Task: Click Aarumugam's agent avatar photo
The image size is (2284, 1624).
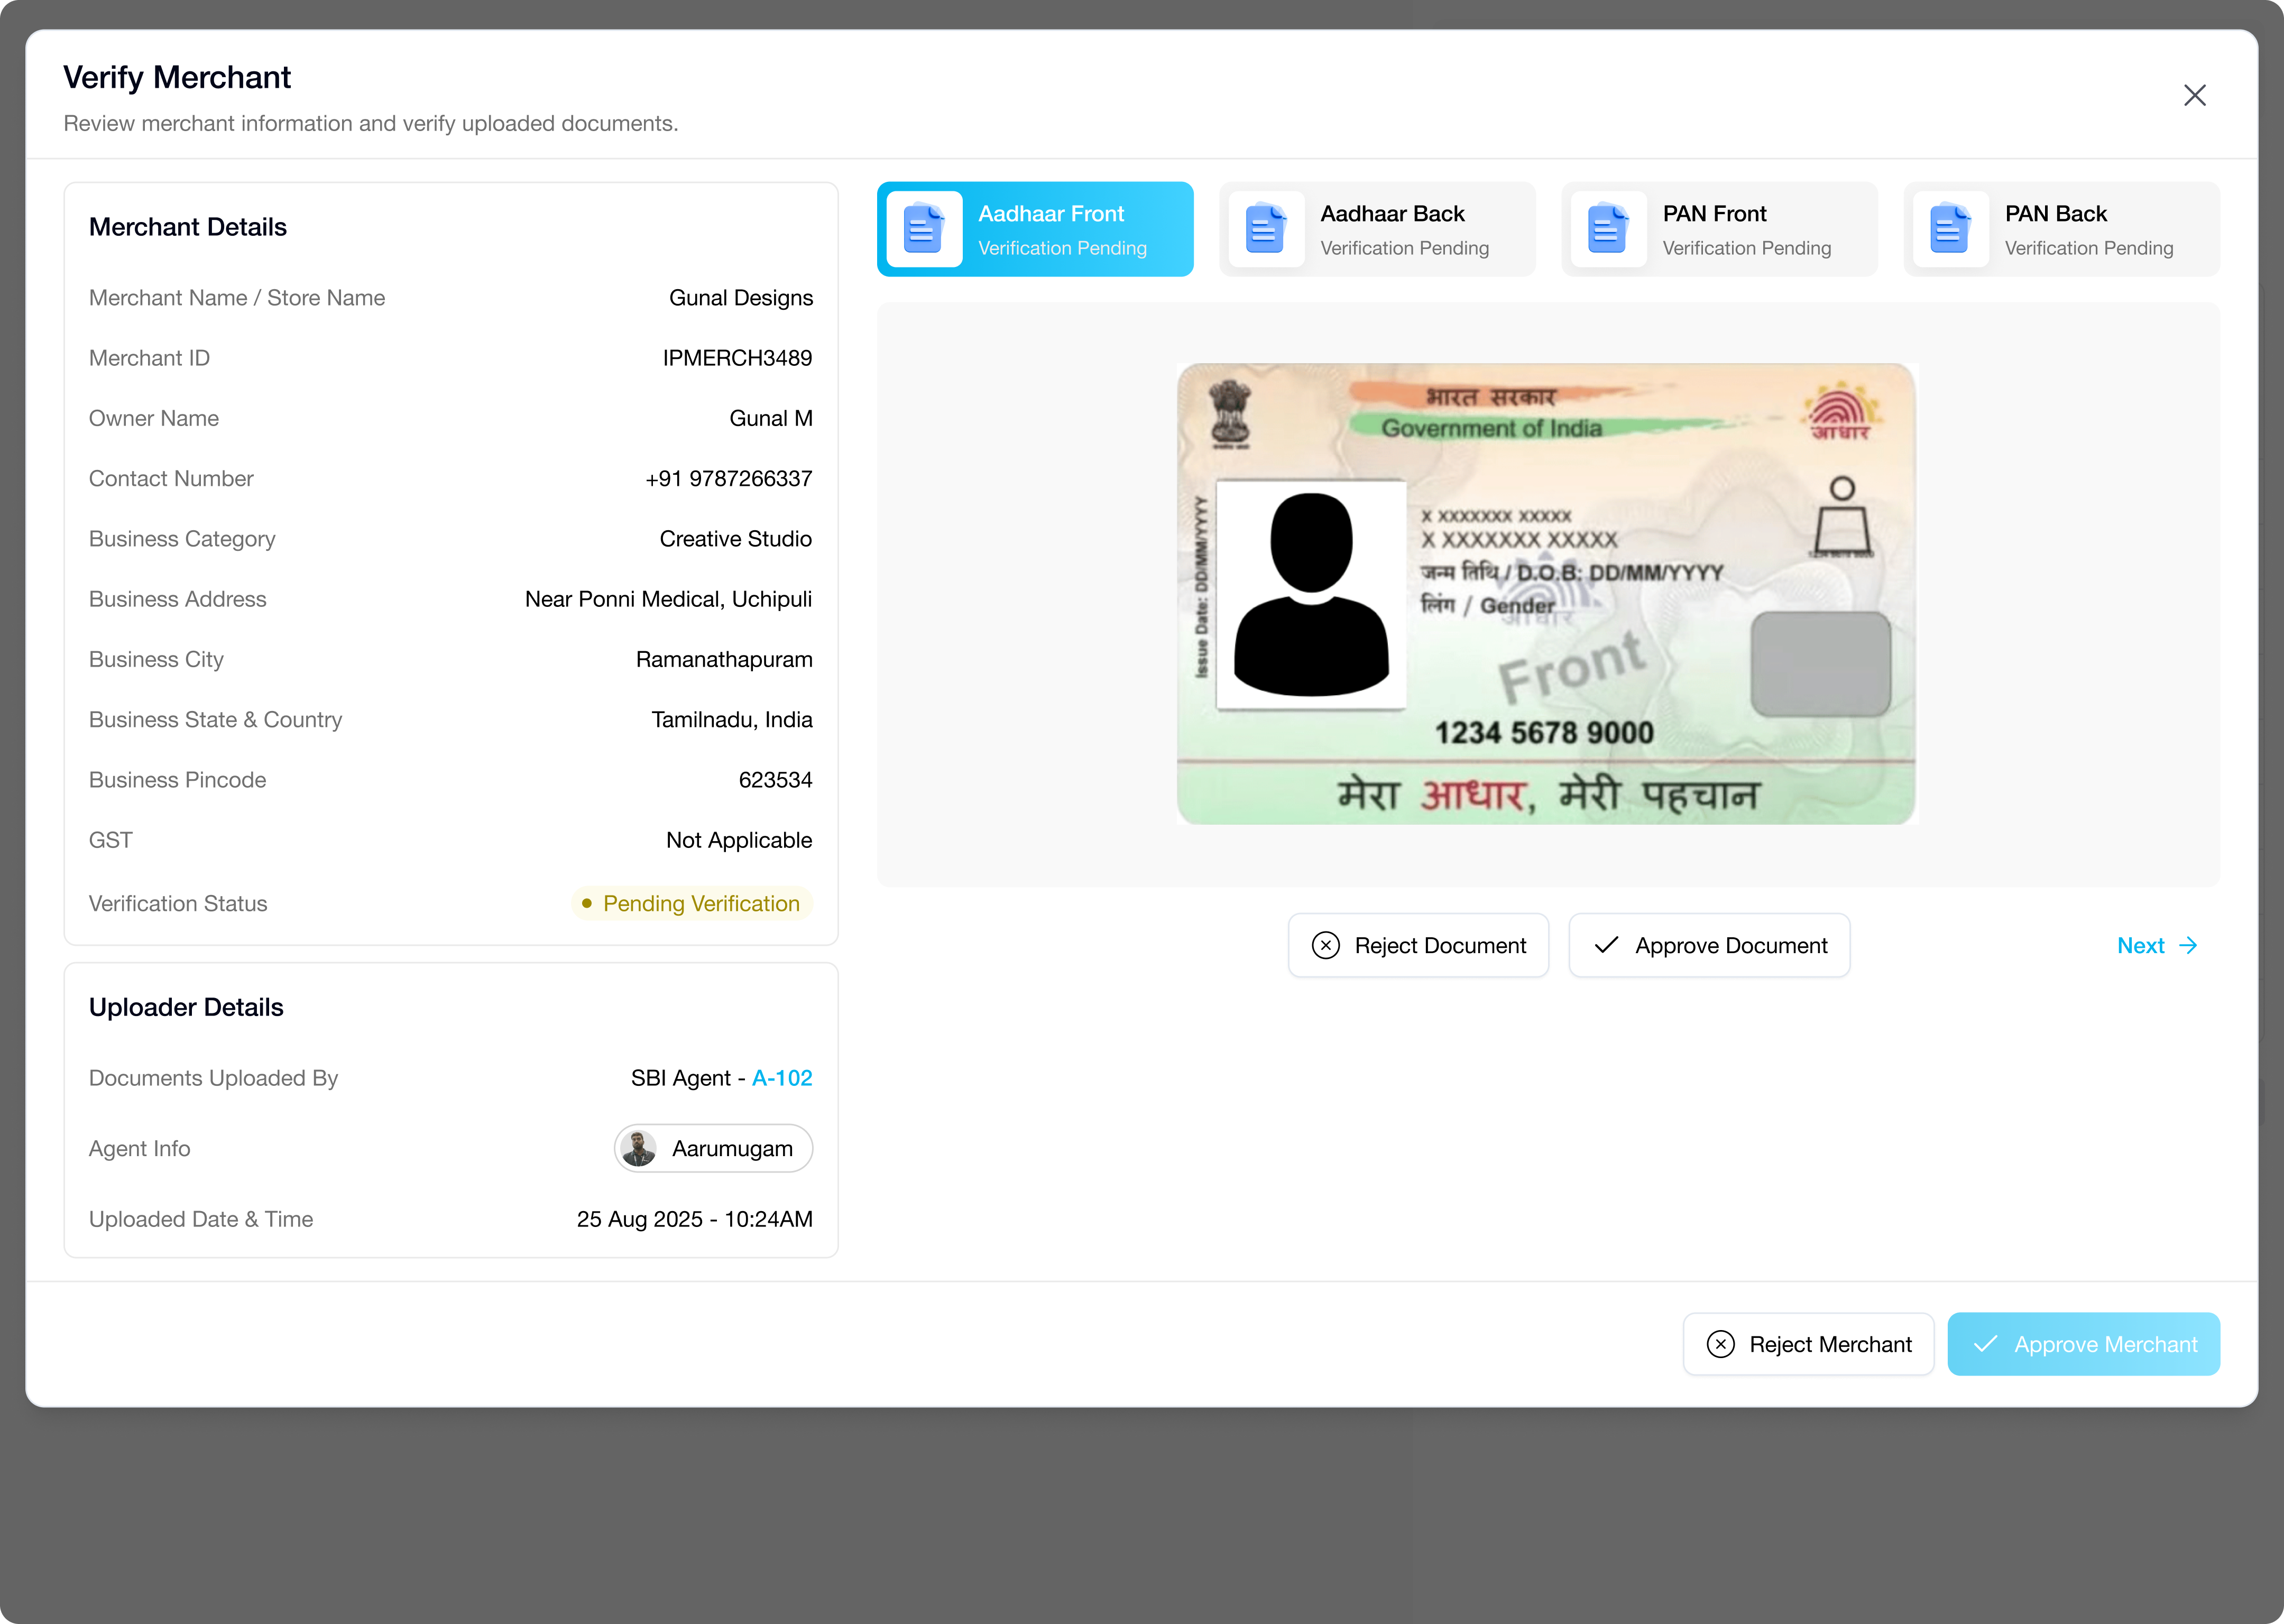Action: point(639,1148)
